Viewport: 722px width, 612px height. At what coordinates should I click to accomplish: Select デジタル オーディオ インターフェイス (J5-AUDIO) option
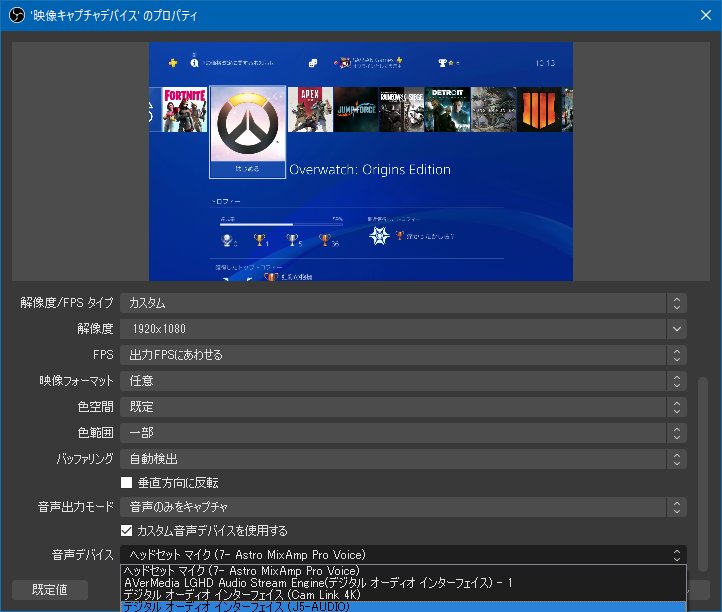coord(403,606)
